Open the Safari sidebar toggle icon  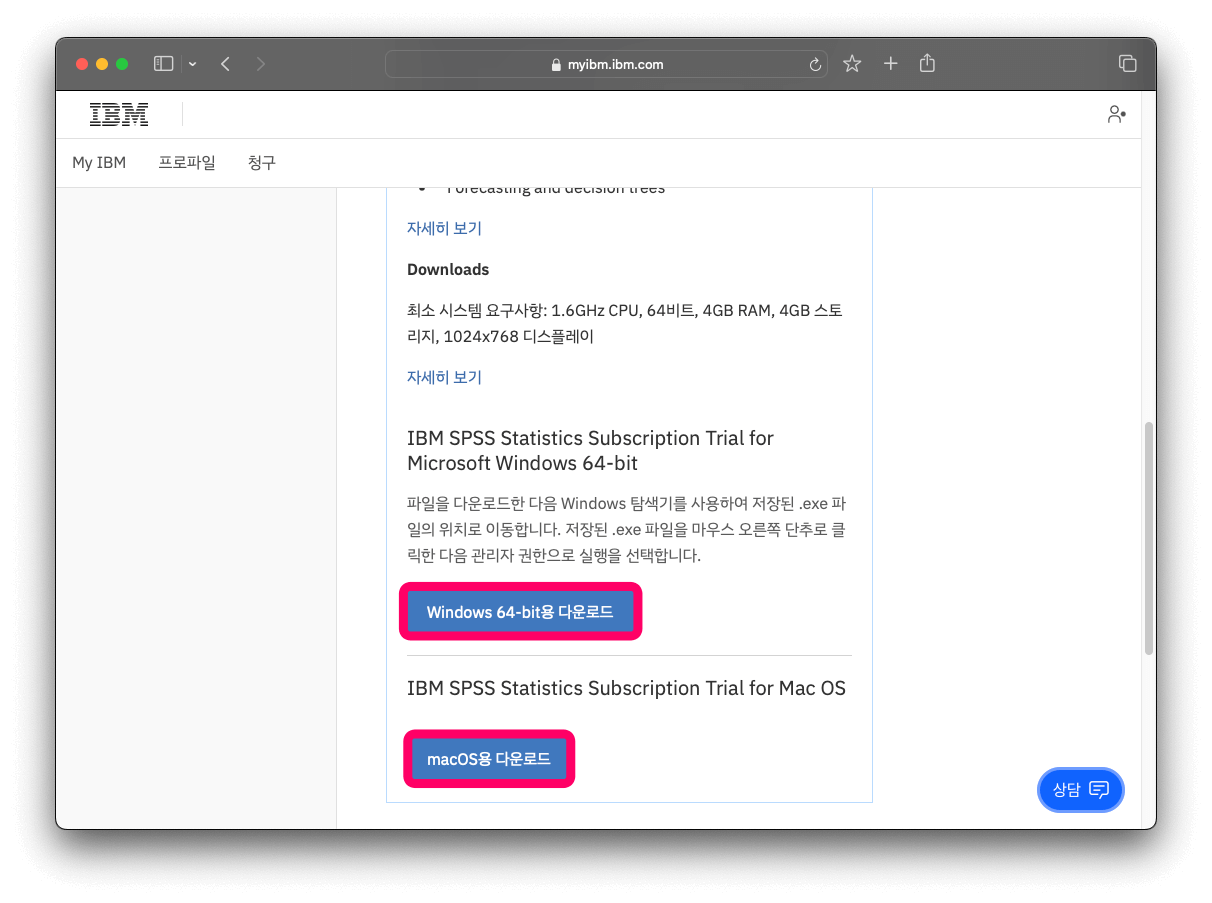(163, 64)
